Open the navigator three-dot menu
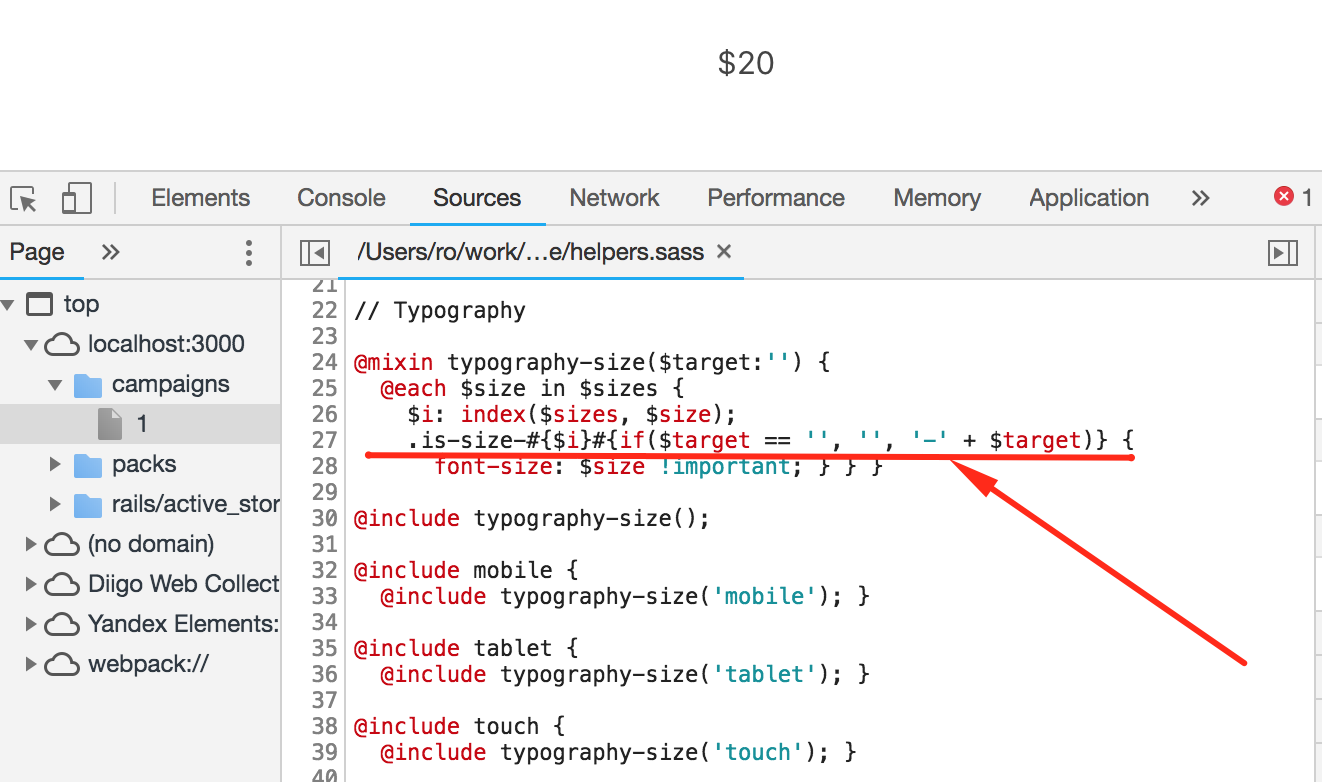 pyautogui.click(x=249, y=253)
